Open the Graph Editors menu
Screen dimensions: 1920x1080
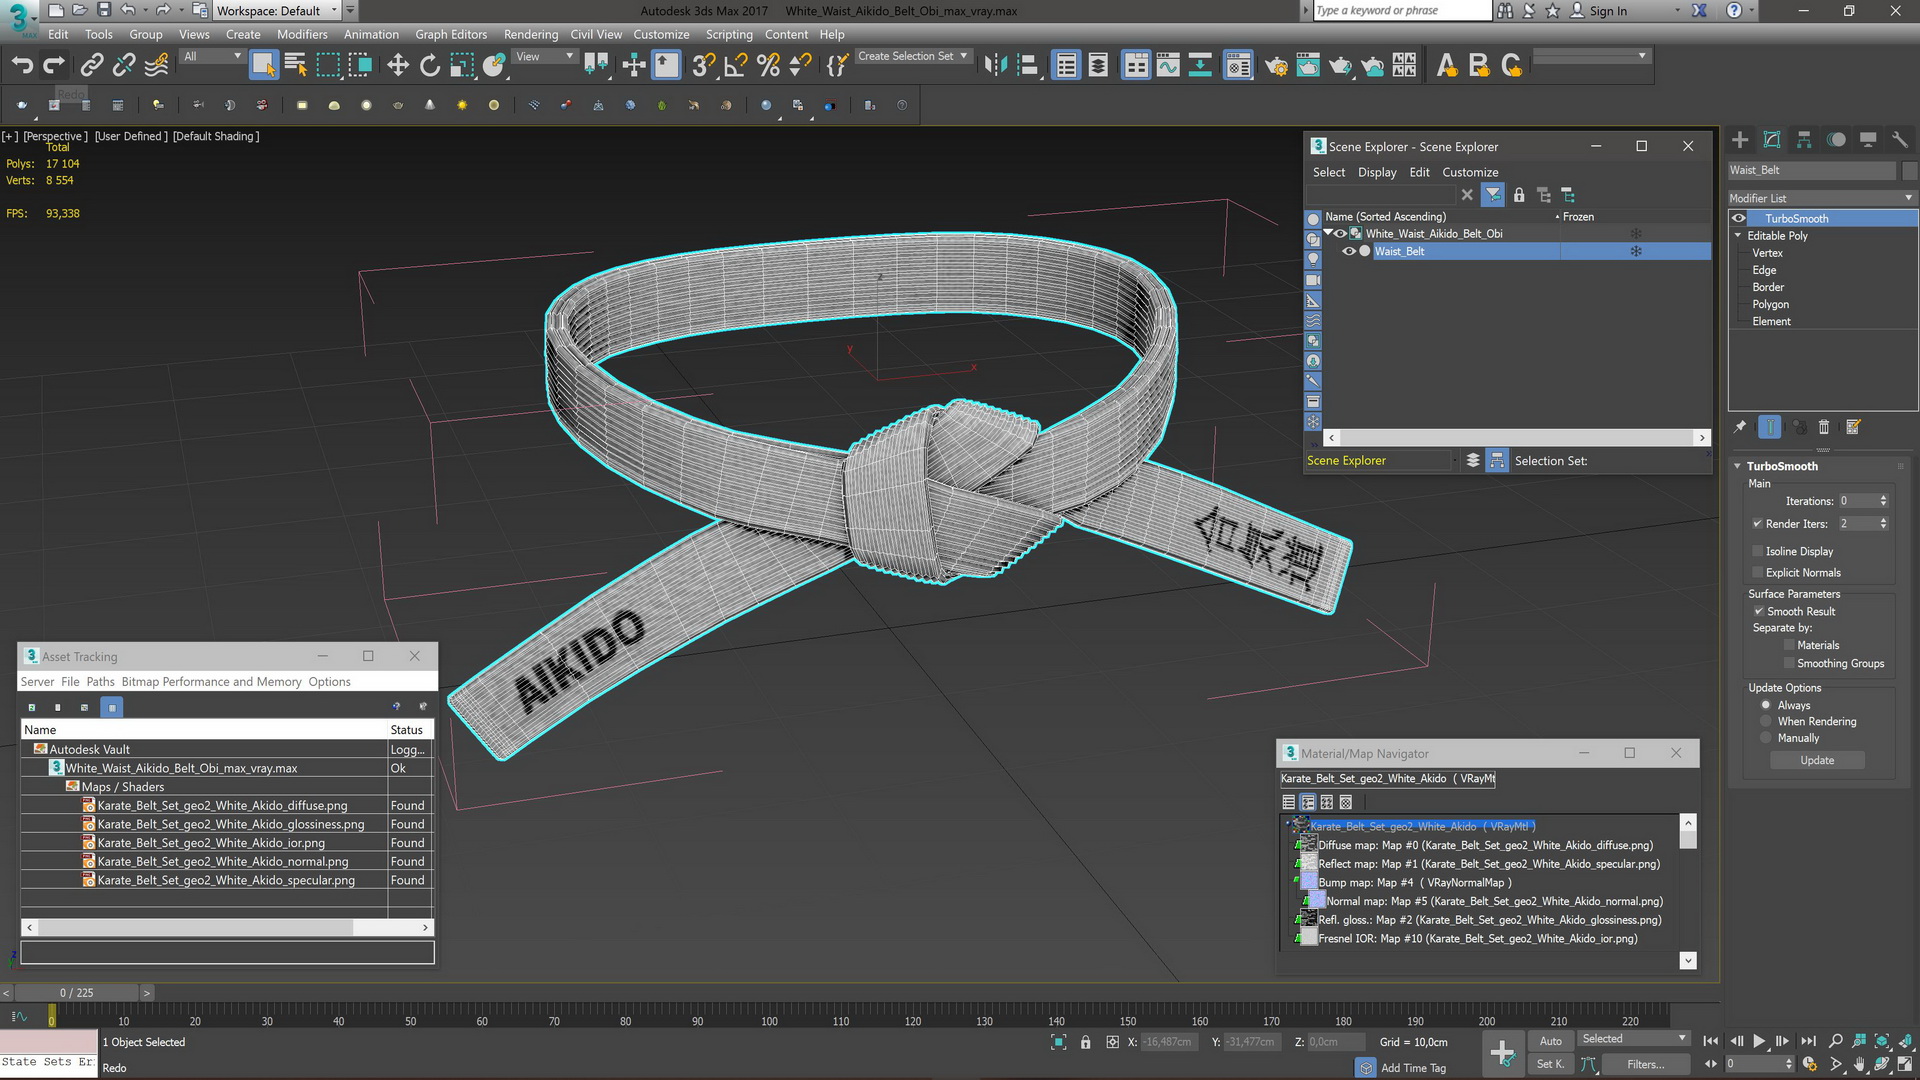(451, 34)
